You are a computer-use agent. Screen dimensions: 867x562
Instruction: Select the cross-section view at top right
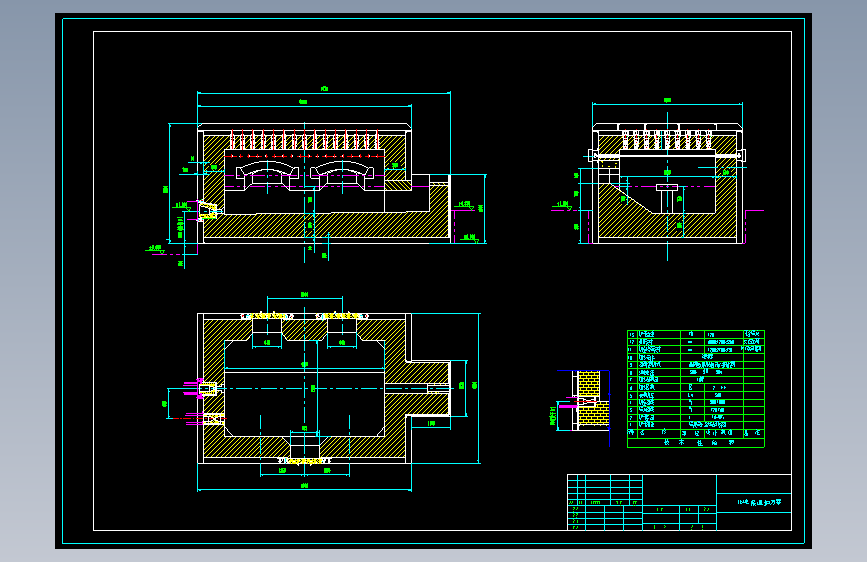point(667,184)
